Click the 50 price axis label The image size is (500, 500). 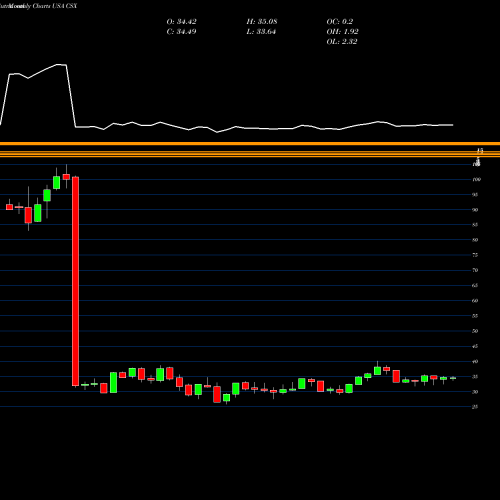475,331
